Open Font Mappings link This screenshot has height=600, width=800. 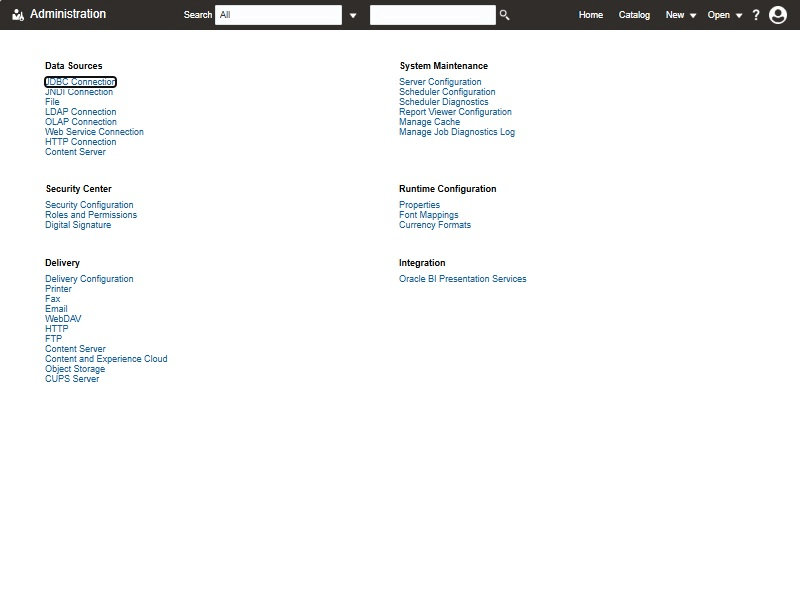429,215
